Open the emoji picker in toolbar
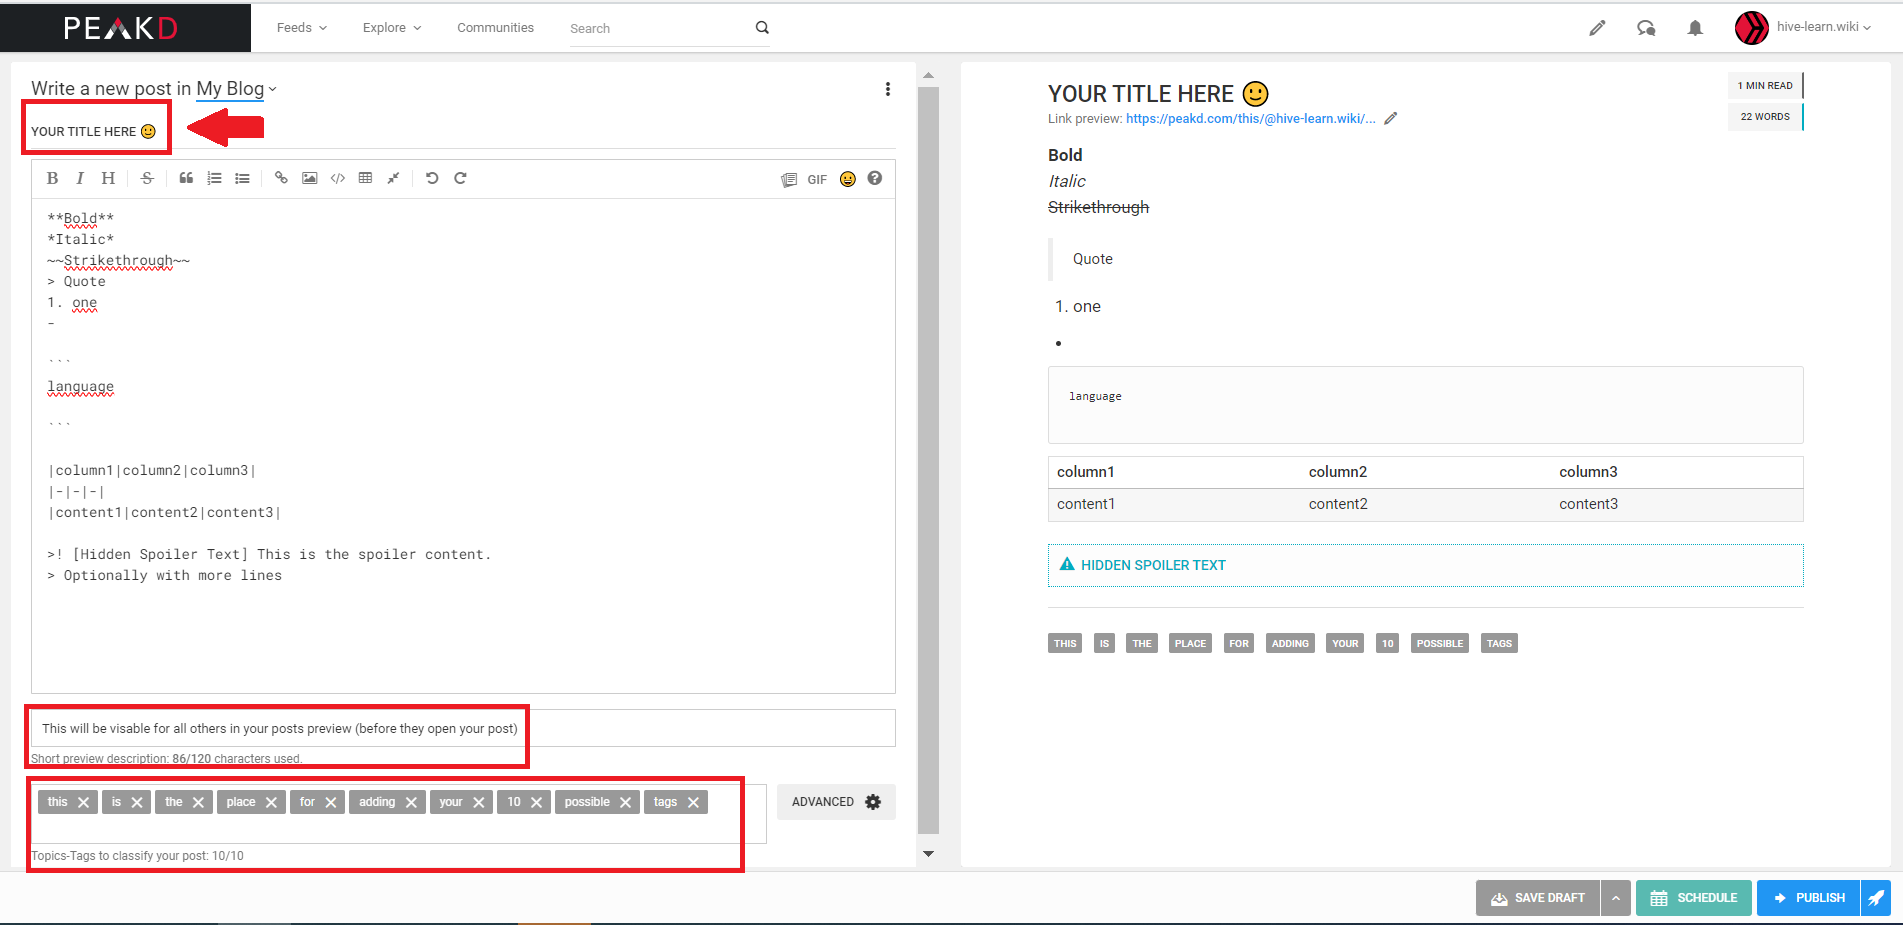Screen dimensions: 1903x925 [848, 179]
